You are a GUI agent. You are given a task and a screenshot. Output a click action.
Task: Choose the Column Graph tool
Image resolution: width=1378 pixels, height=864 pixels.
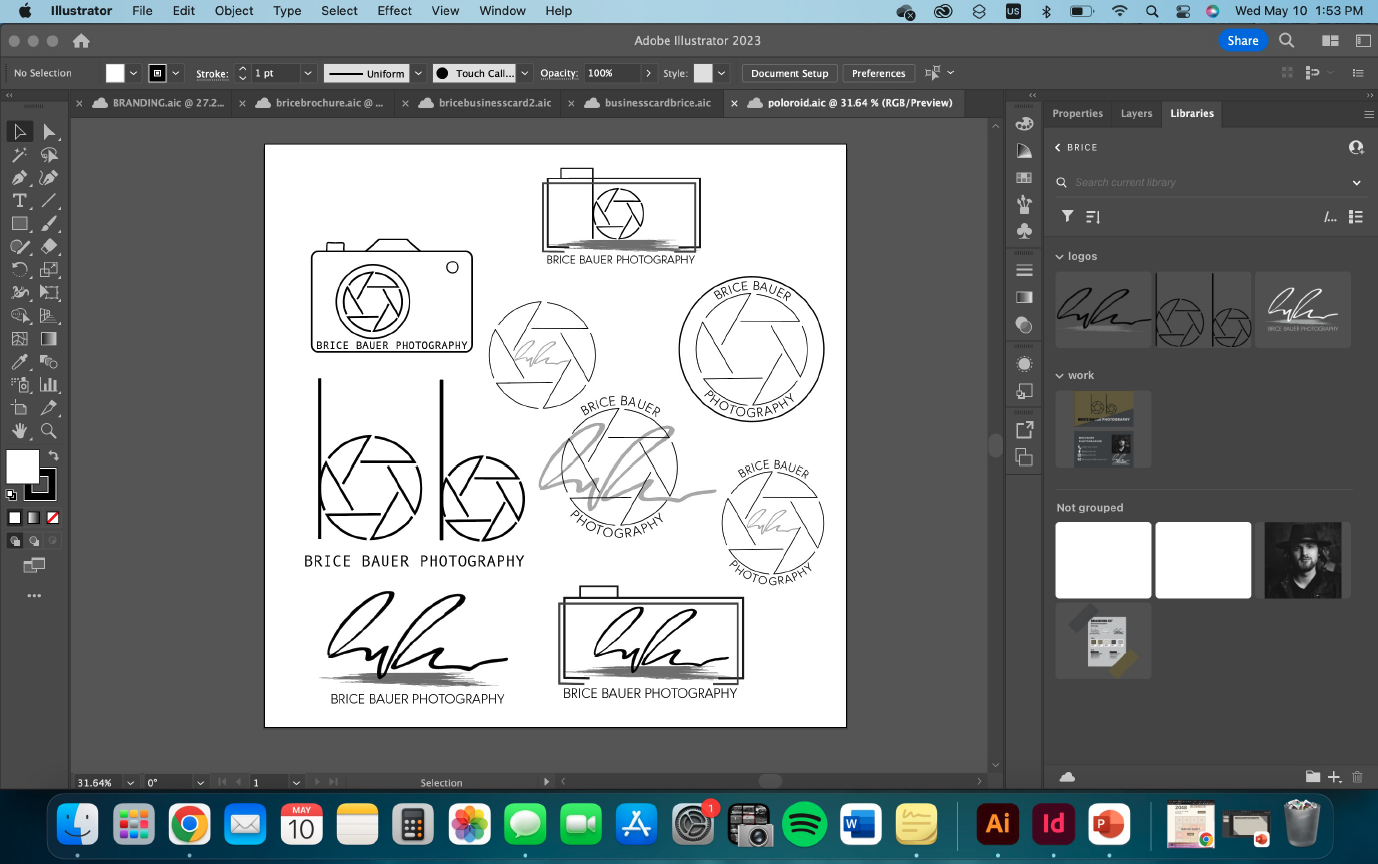tap(49, 385)
